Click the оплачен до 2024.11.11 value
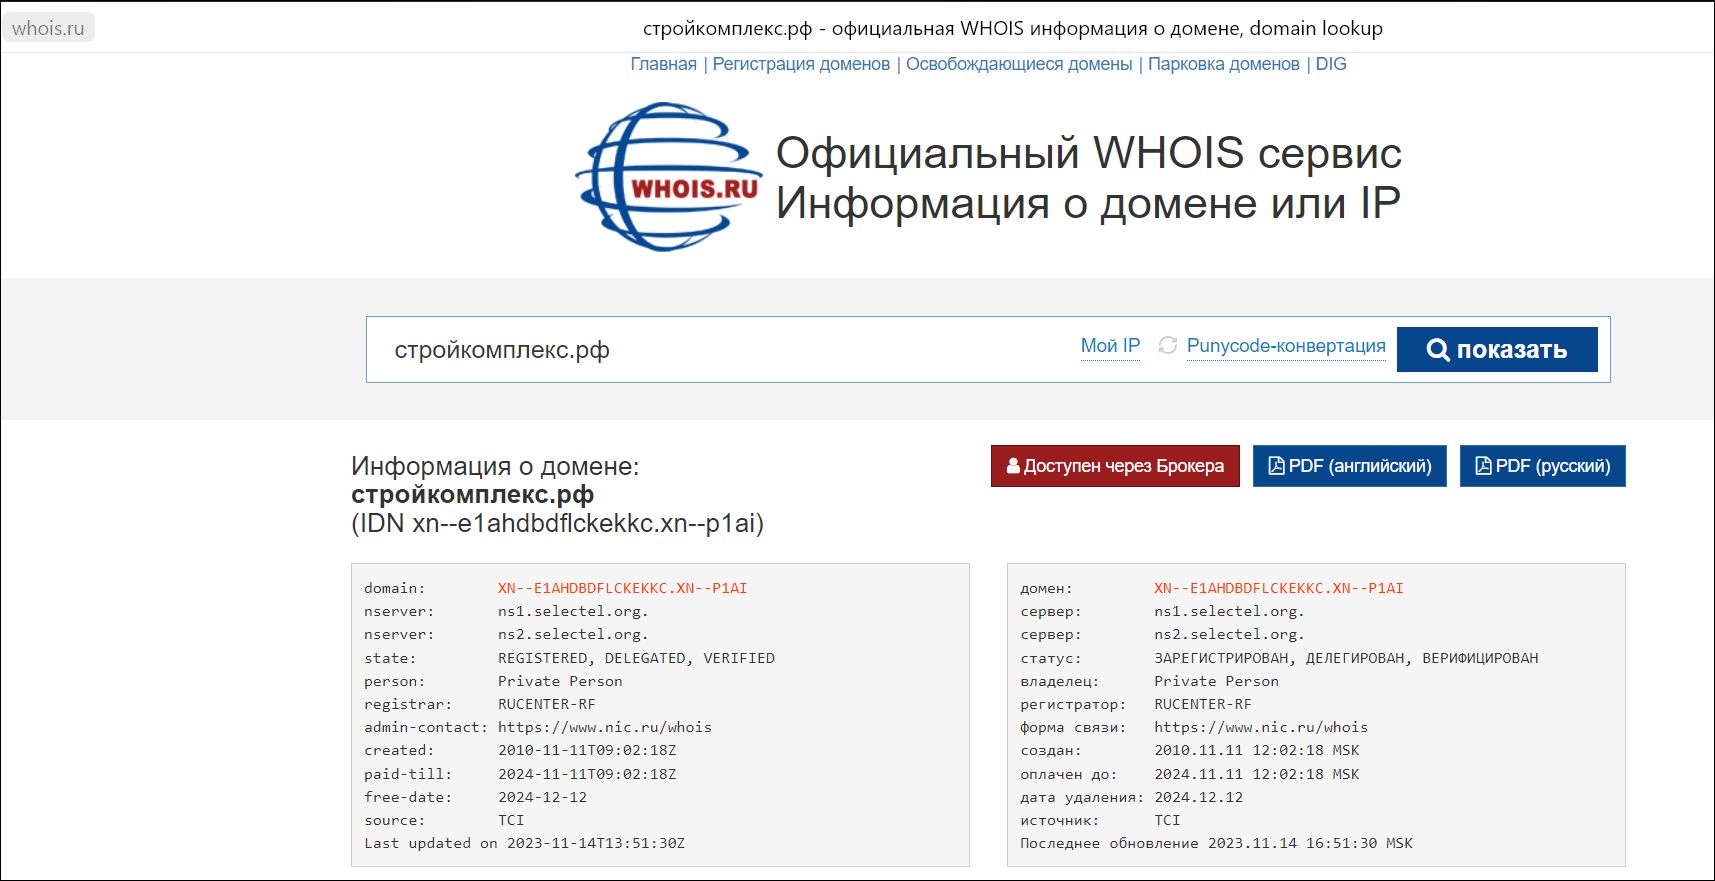 pyautogui.click(x=1257, y=774)
